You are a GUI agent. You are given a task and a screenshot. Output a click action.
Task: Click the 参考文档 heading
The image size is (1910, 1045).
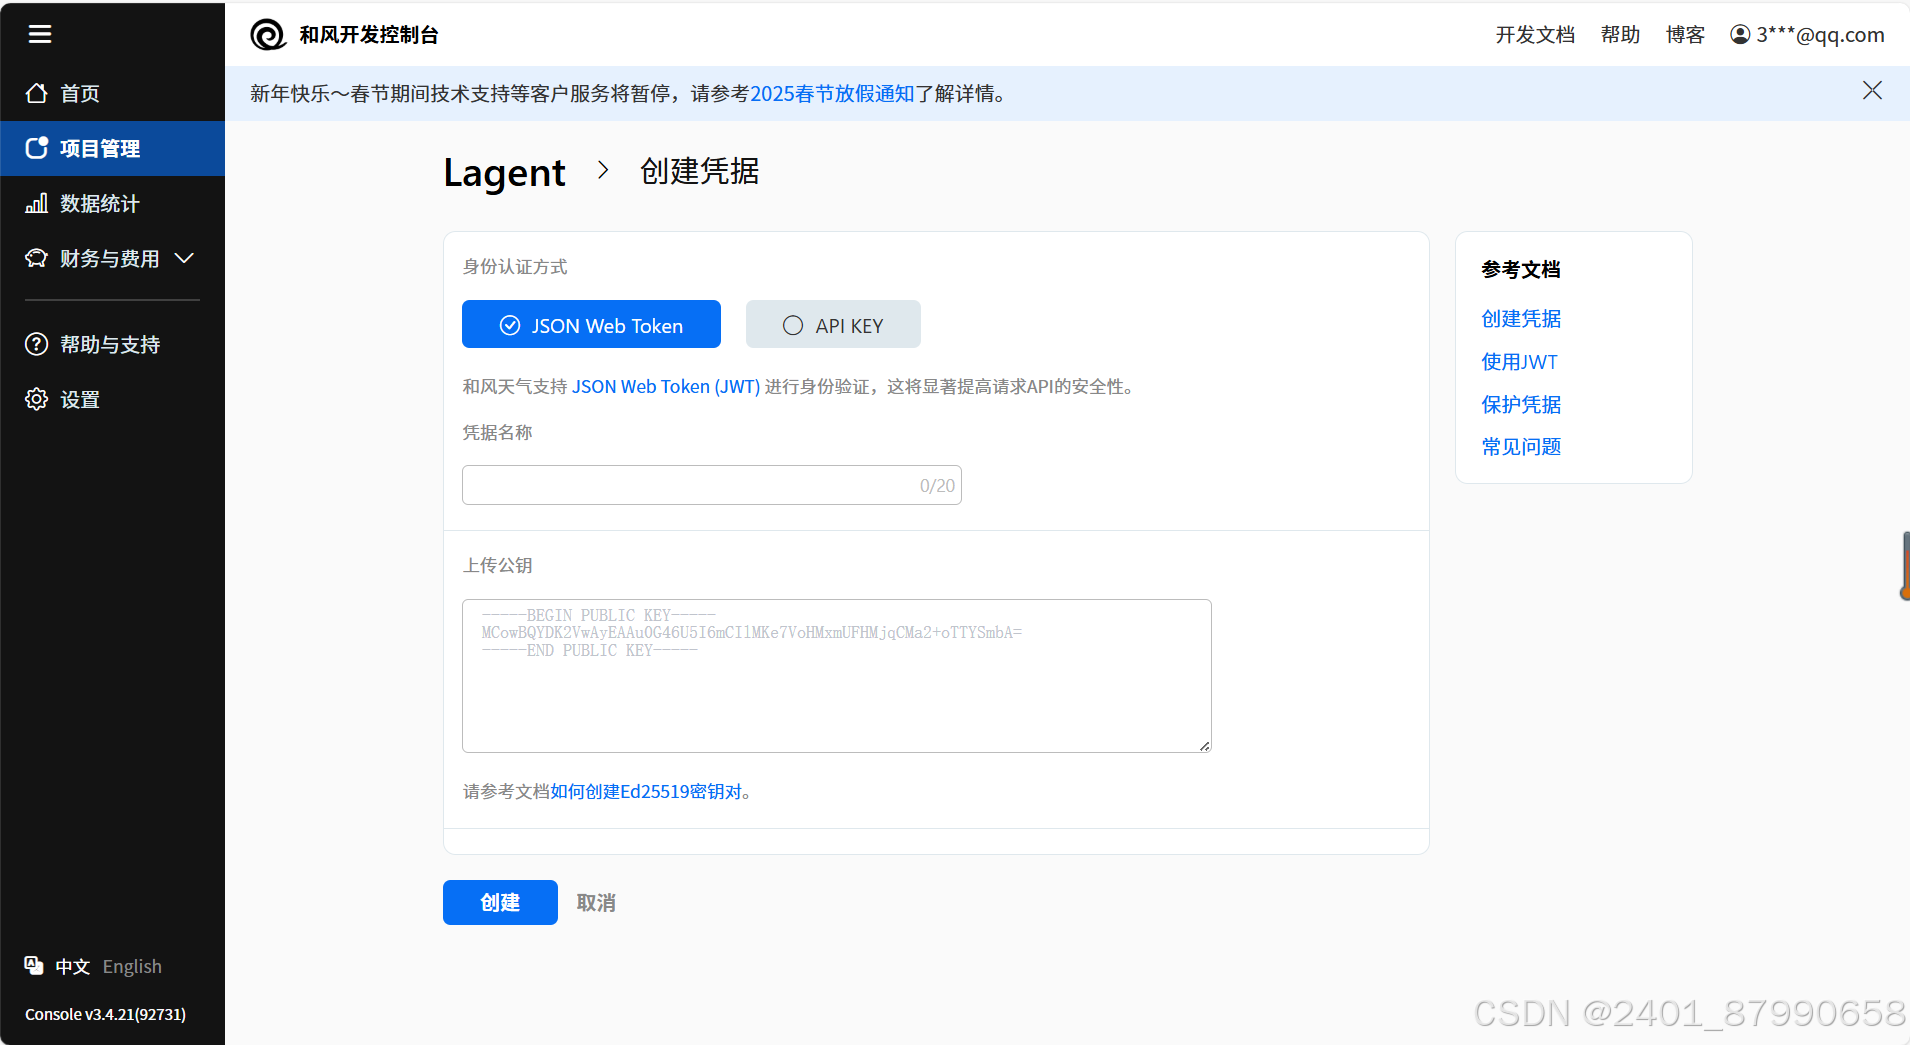click(1521, 269)
